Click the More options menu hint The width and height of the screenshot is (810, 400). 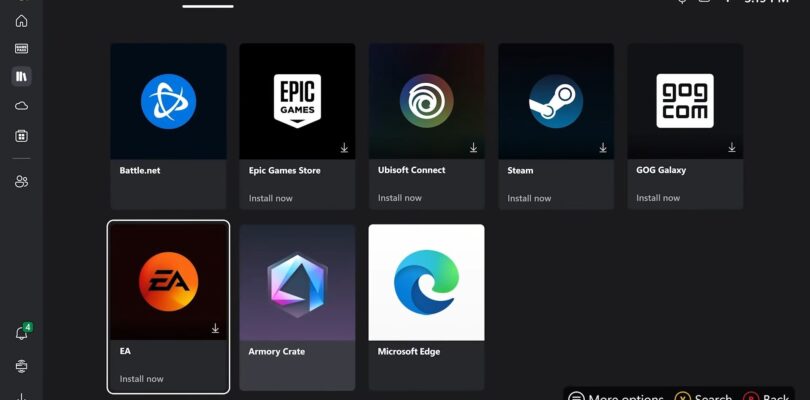pyautogui.click(x=615, y=397)
